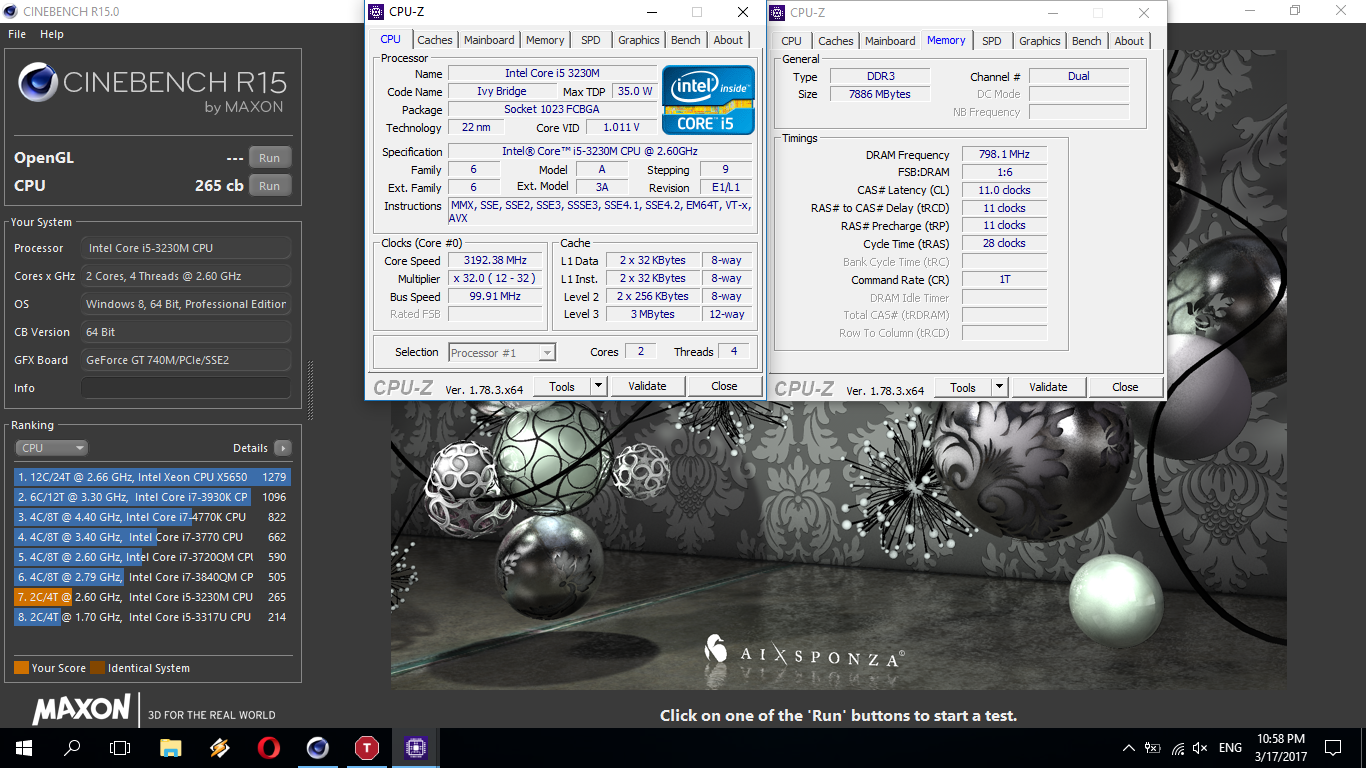The image size is (1366, 768).
Task: Click the panel splitter grip handle
Action: 310,390
